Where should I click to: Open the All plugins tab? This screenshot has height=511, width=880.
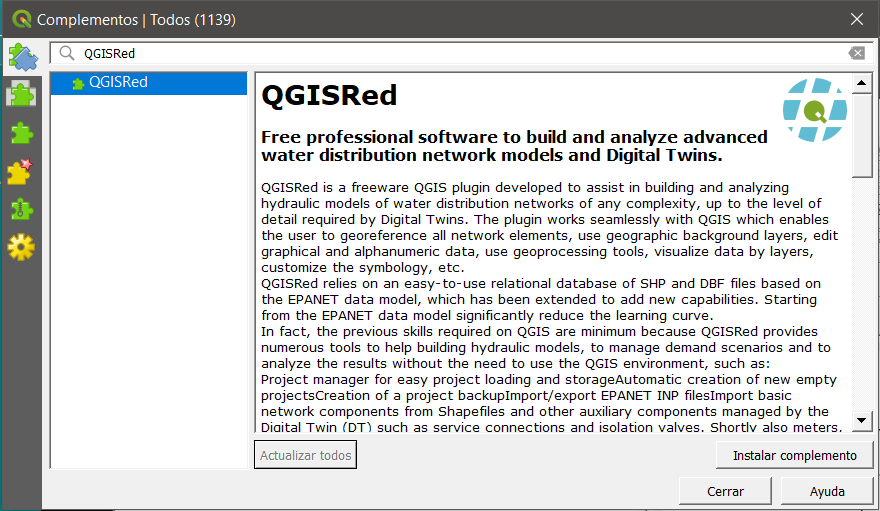coord(22,57)
